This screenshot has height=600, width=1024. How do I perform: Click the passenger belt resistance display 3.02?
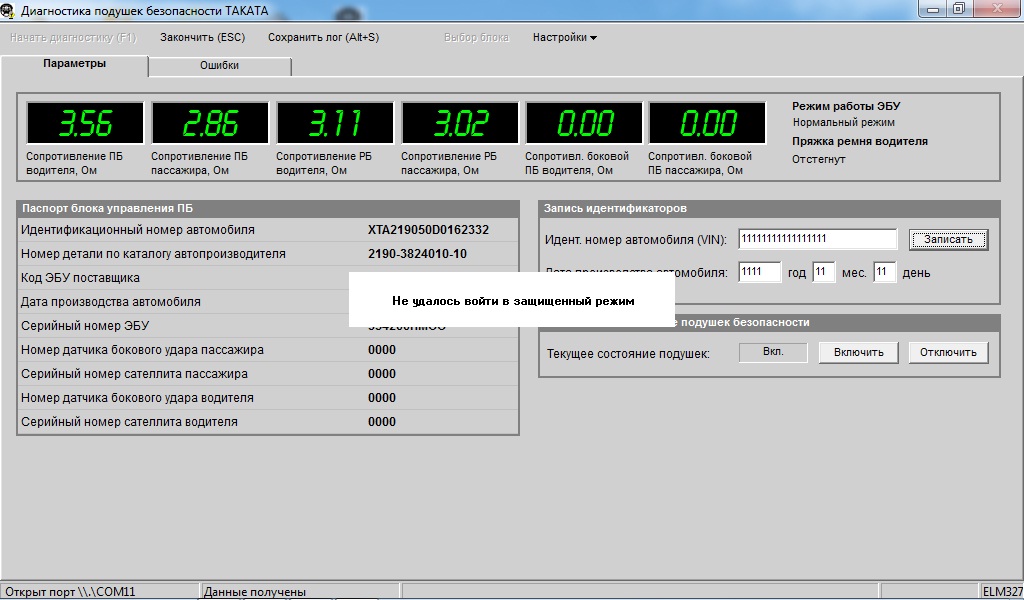pyautogui.click(x=460, y=123)
